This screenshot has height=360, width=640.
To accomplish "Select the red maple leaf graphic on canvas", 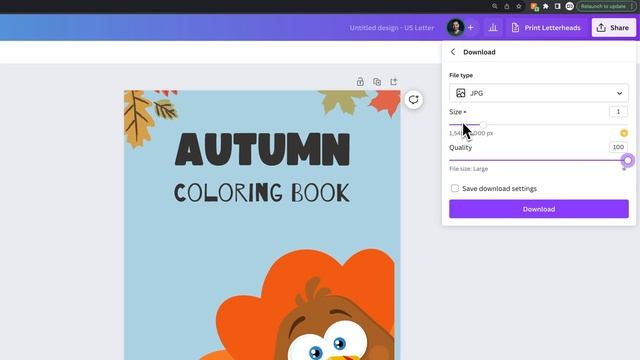I will 385,103.
